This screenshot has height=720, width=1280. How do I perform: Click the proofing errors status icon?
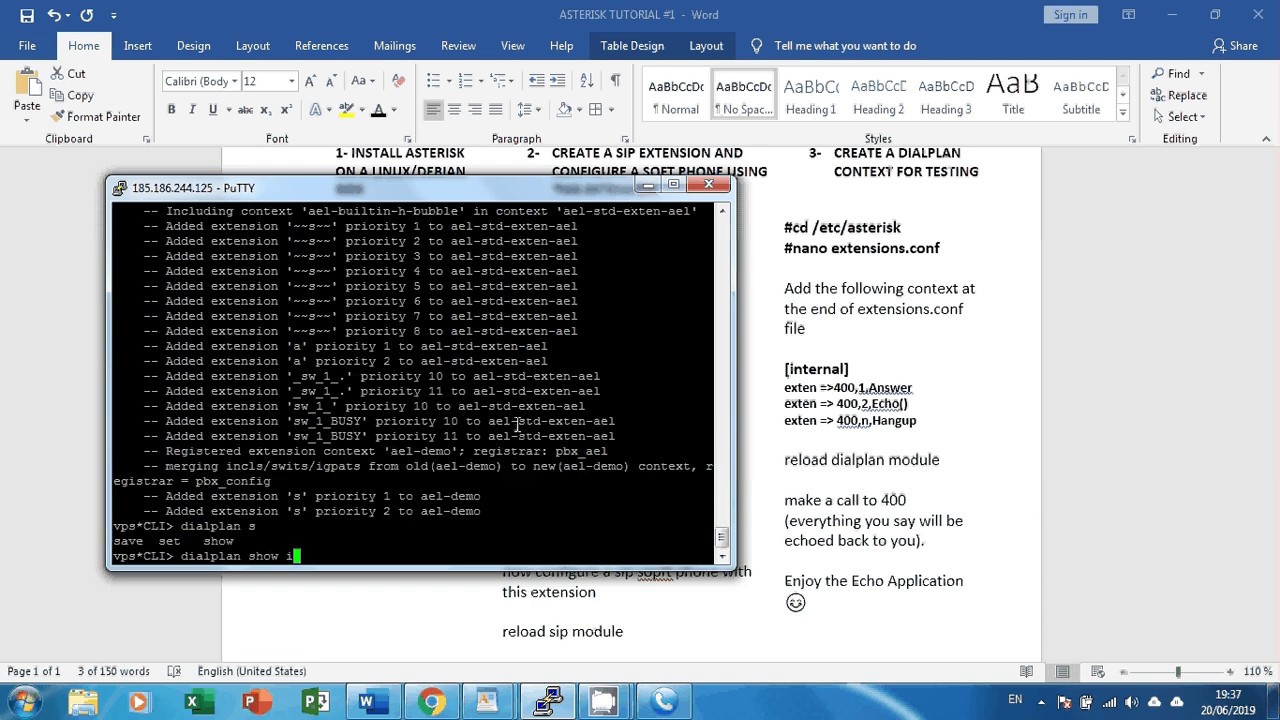coord(174,672)
